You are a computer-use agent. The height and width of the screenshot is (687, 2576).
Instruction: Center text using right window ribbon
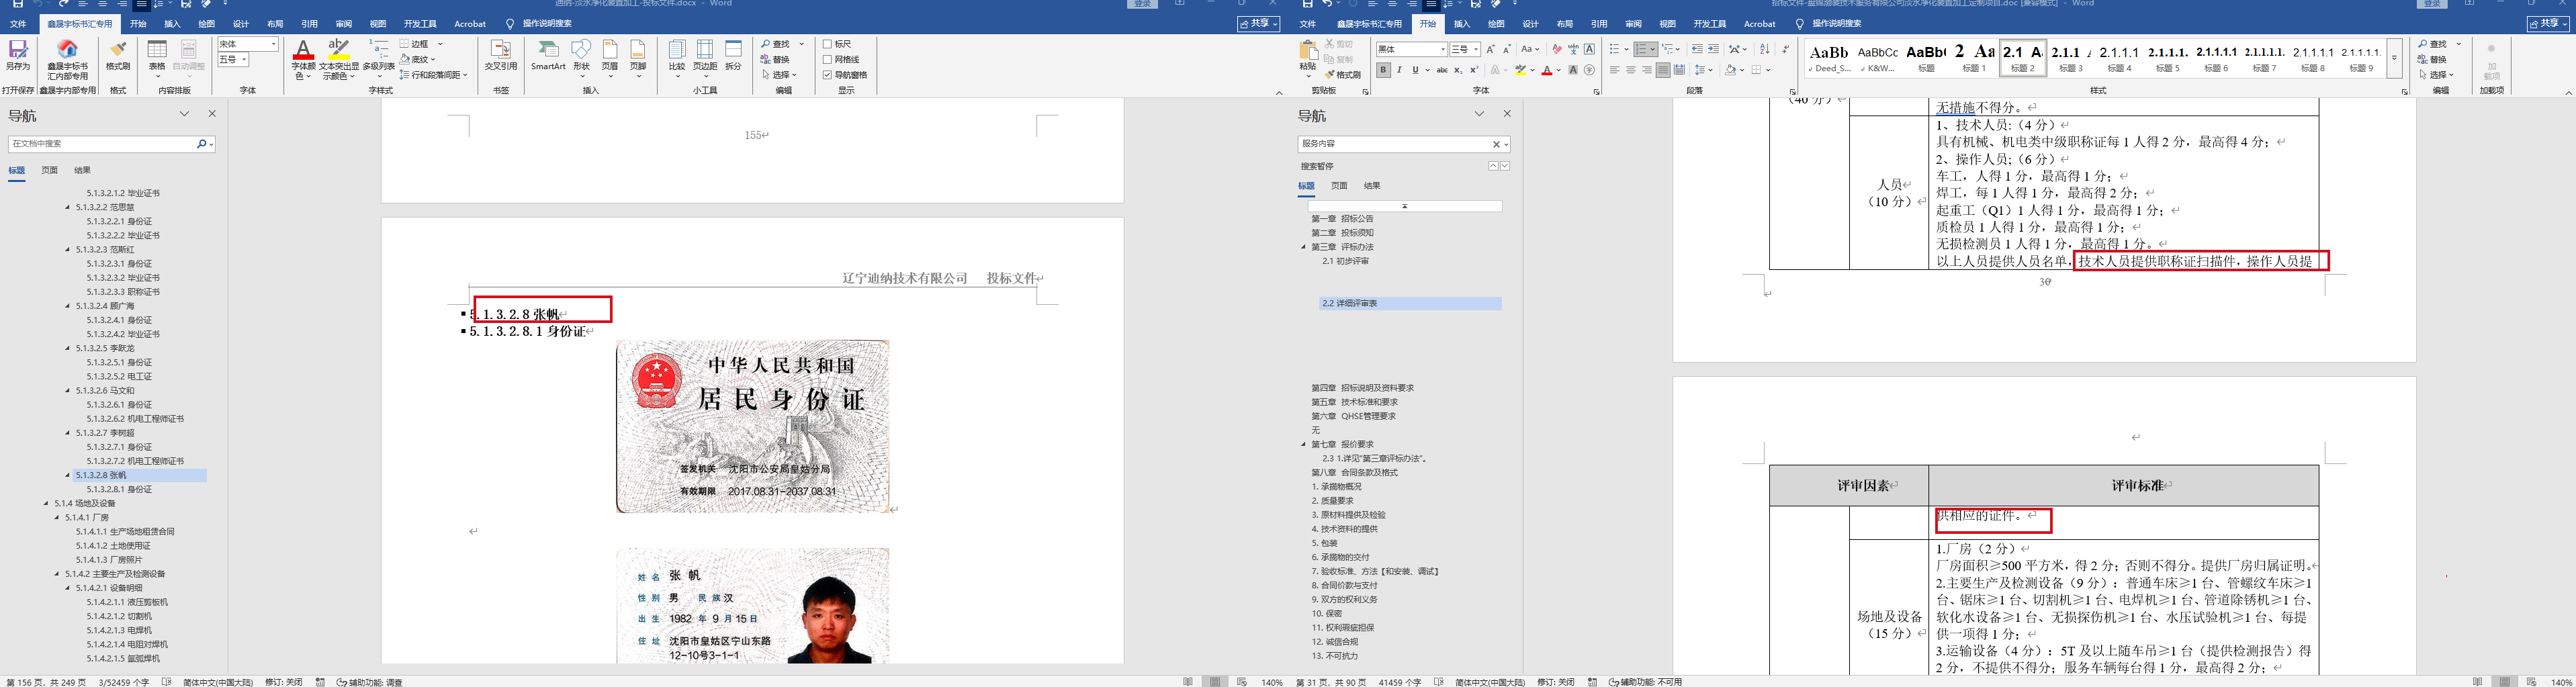point(1630,70)
